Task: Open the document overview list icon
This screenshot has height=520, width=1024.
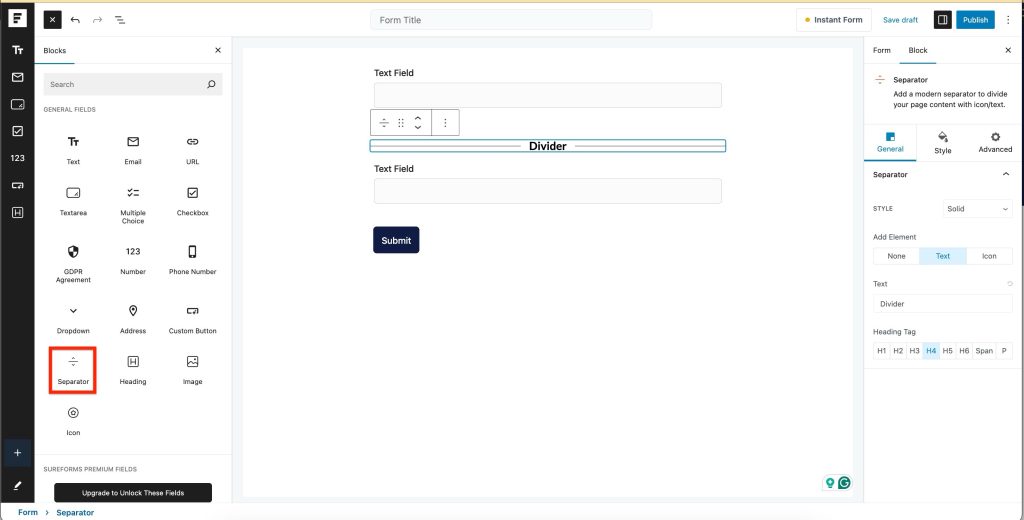Action: tap(120, 20)
